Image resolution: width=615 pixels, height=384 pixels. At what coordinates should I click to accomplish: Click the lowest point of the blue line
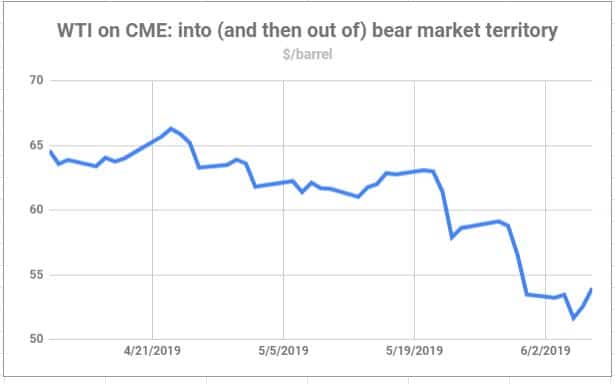pos(574,318)
